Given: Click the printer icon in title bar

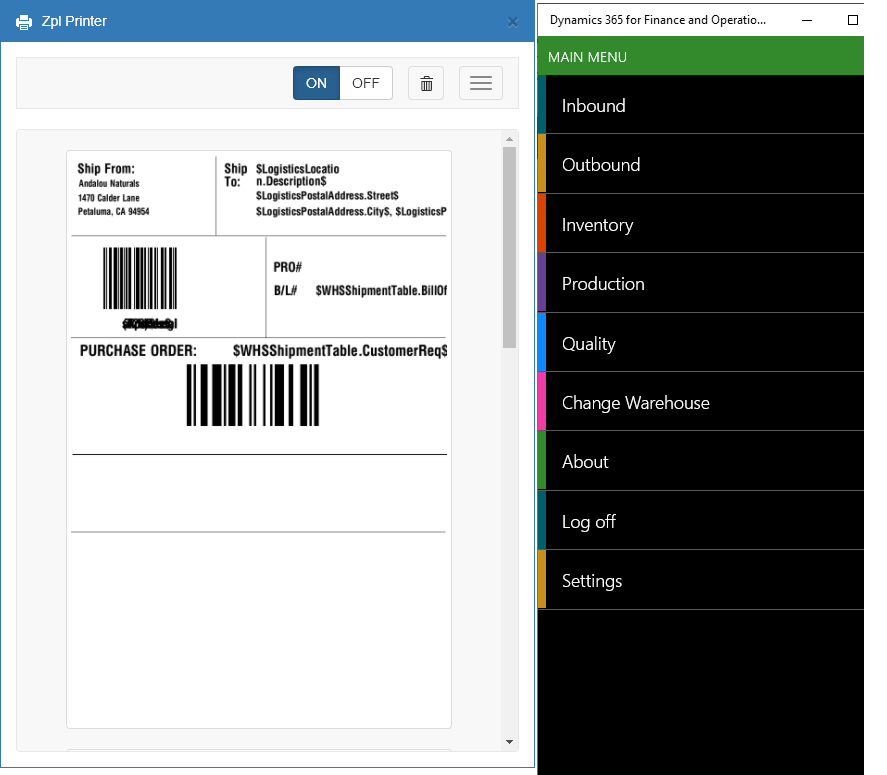Looking at the screenshot, I should tap(24, 21).
